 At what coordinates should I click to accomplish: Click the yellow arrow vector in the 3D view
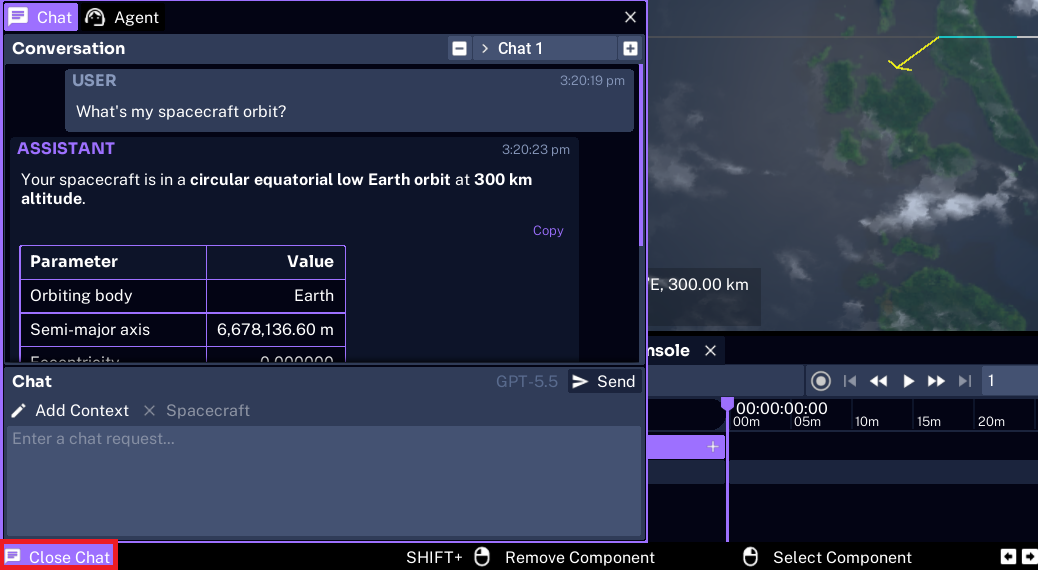(x=914, y=54)
